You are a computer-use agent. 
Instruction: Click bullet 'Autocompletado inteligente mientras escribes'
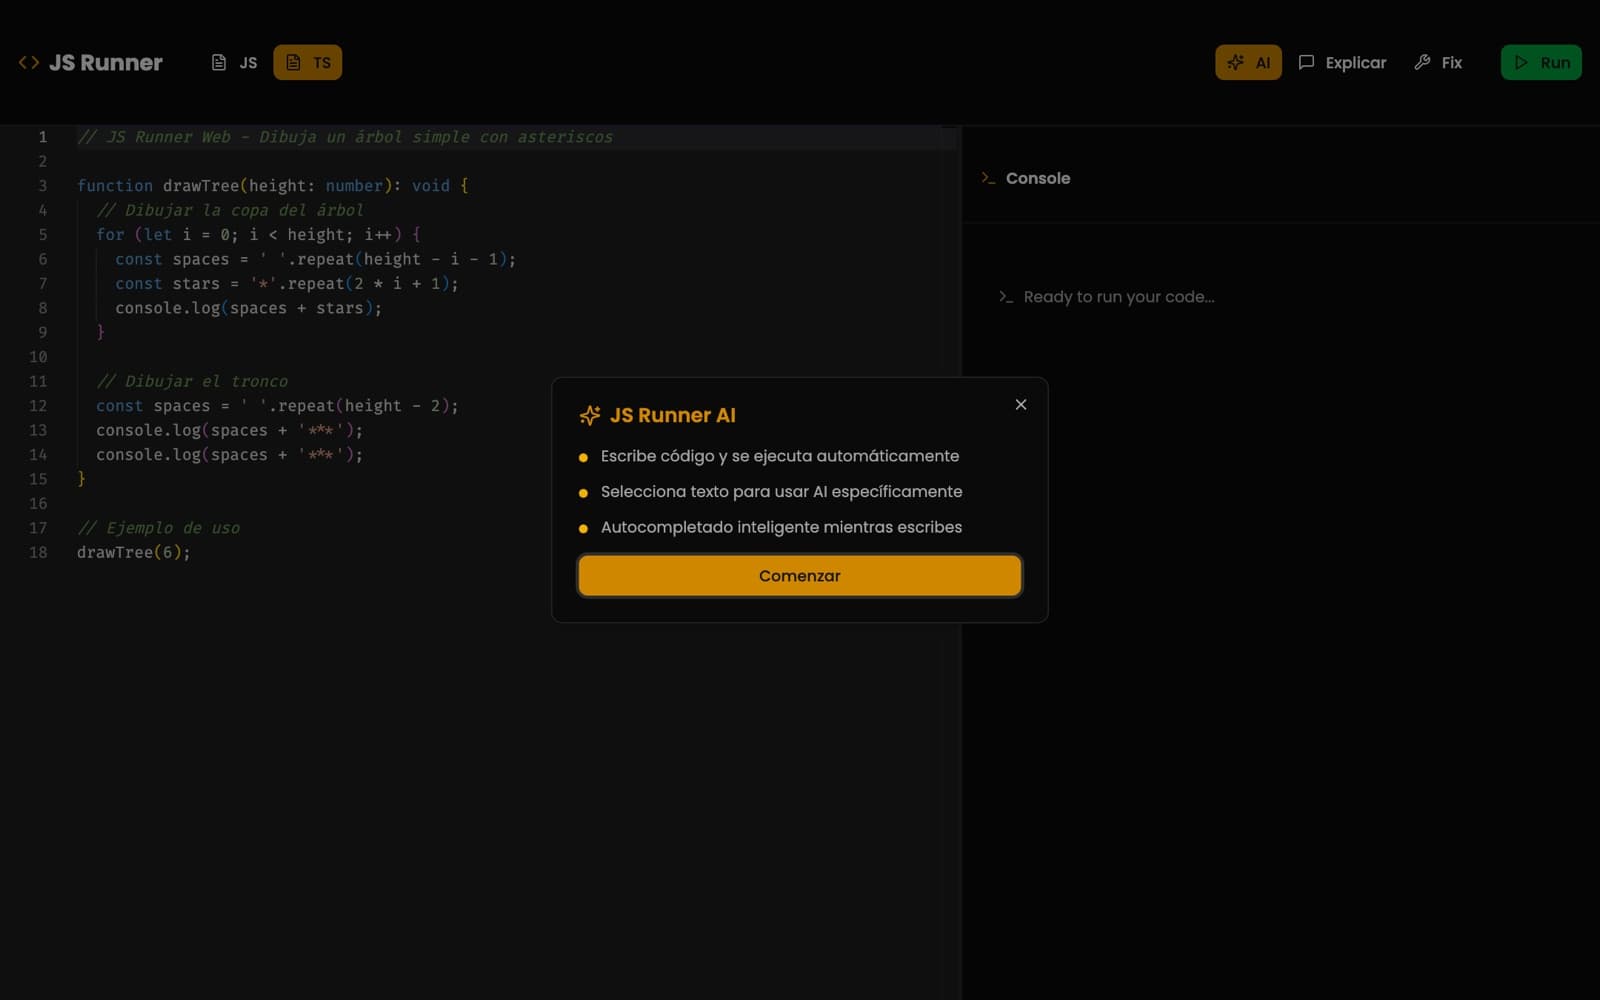781,527
